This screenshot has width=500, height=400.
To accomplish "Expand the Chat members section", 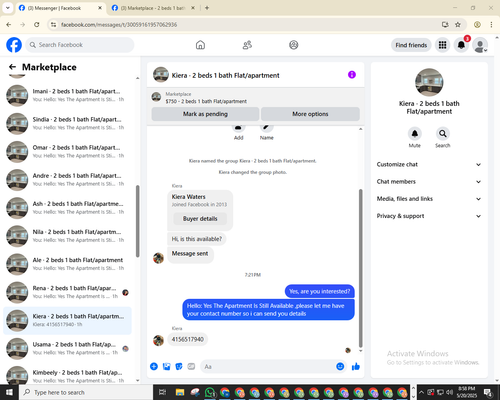I will click(x=429, y=182).
